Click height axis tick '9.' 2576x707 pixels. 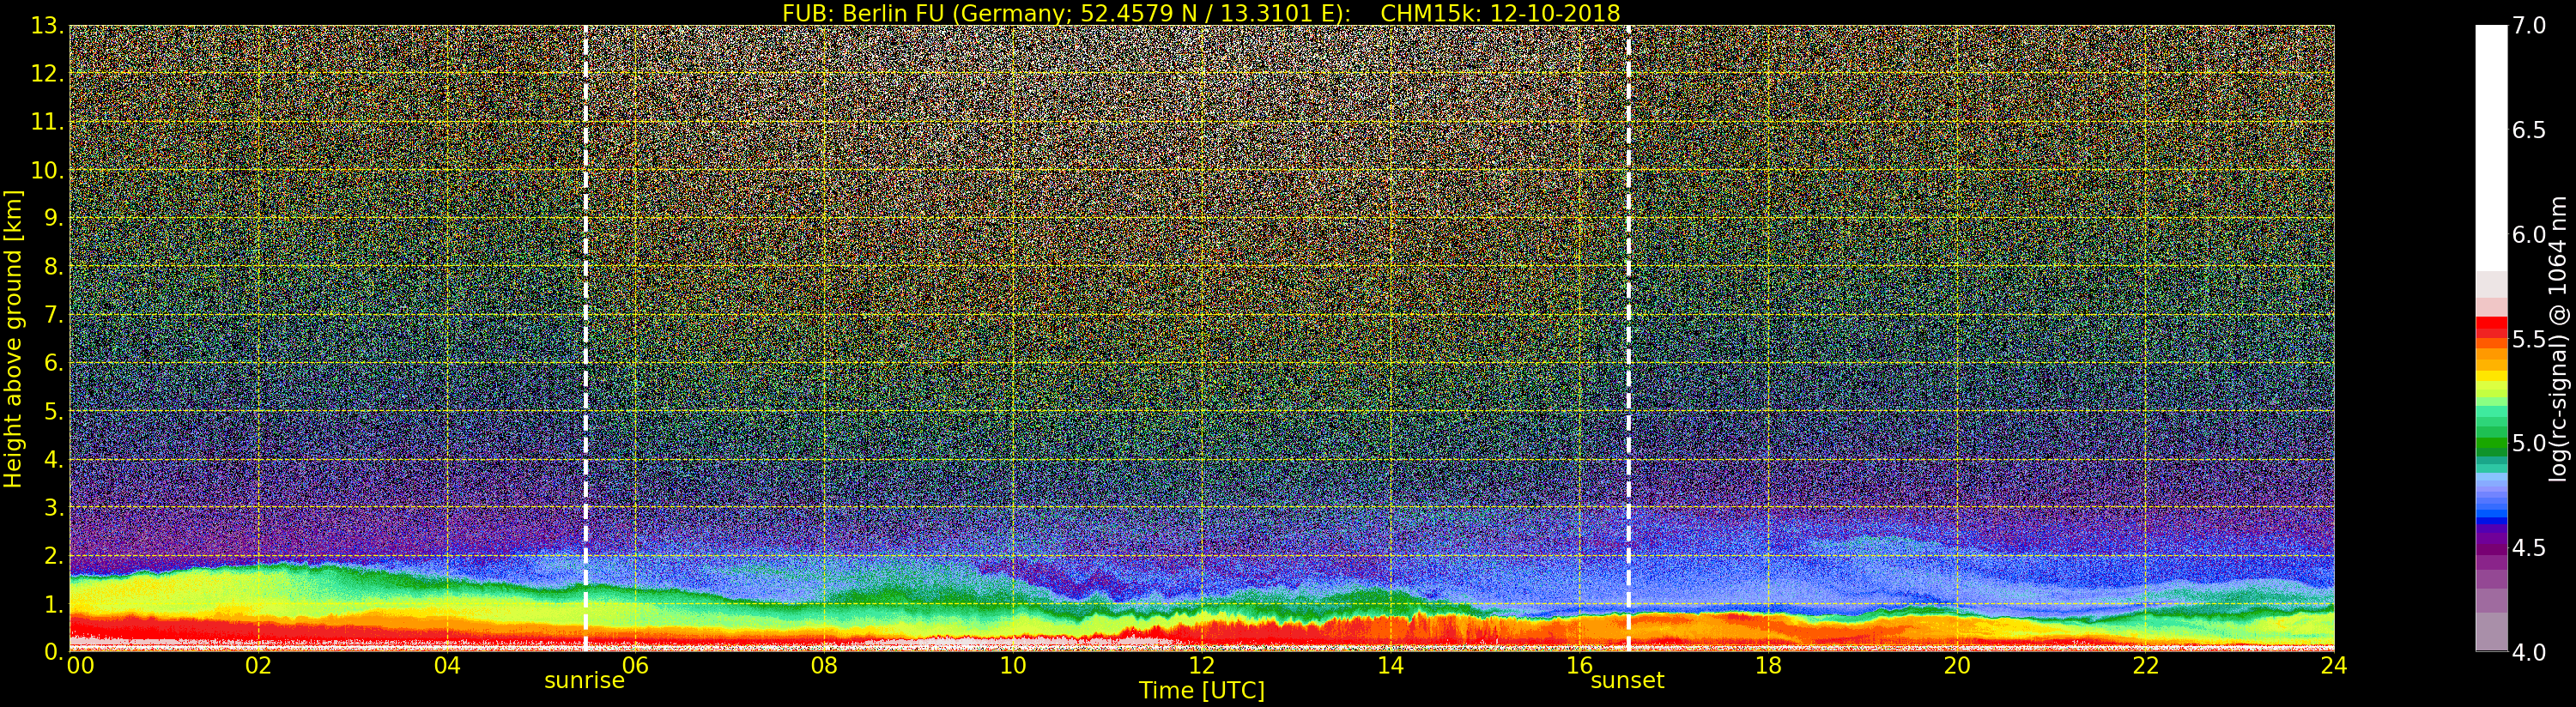[54, 218]
